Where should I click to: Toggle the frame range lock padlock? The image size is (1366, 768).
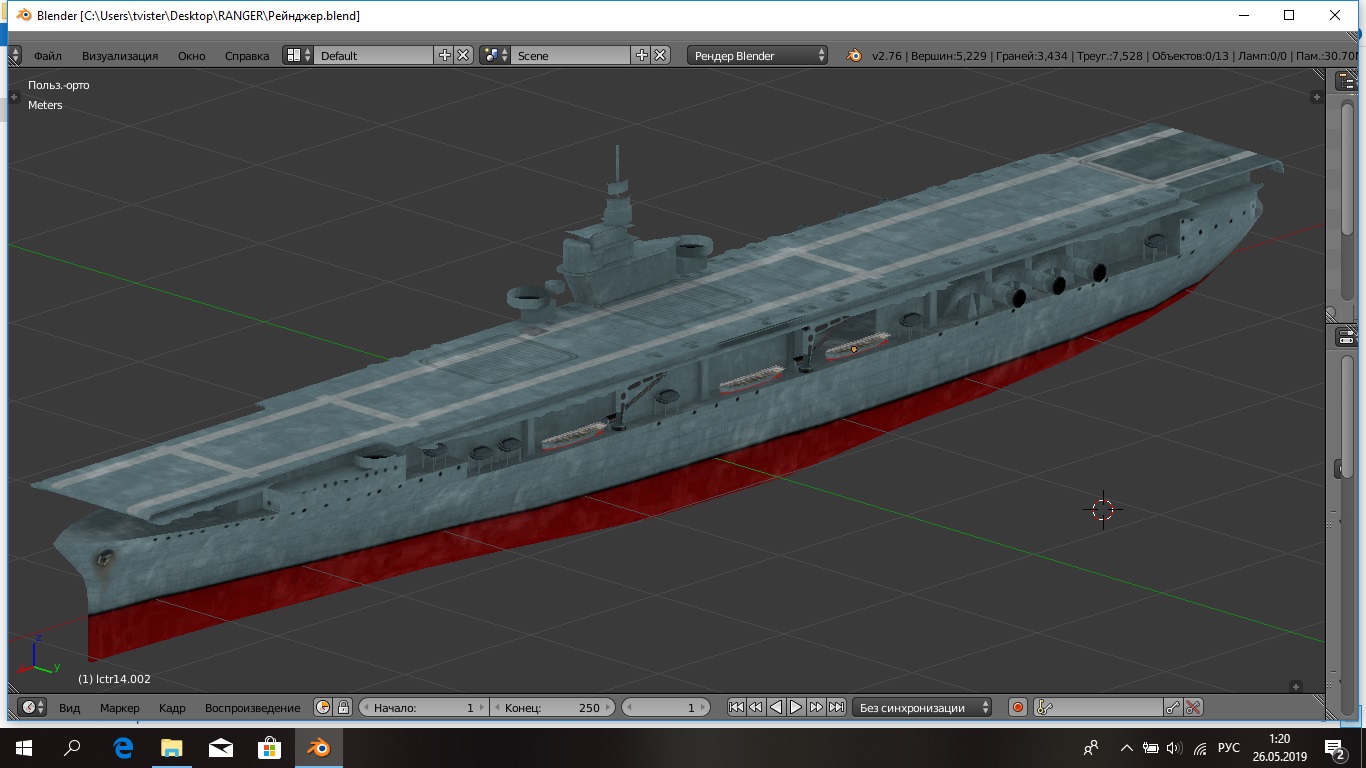point(343,707)
